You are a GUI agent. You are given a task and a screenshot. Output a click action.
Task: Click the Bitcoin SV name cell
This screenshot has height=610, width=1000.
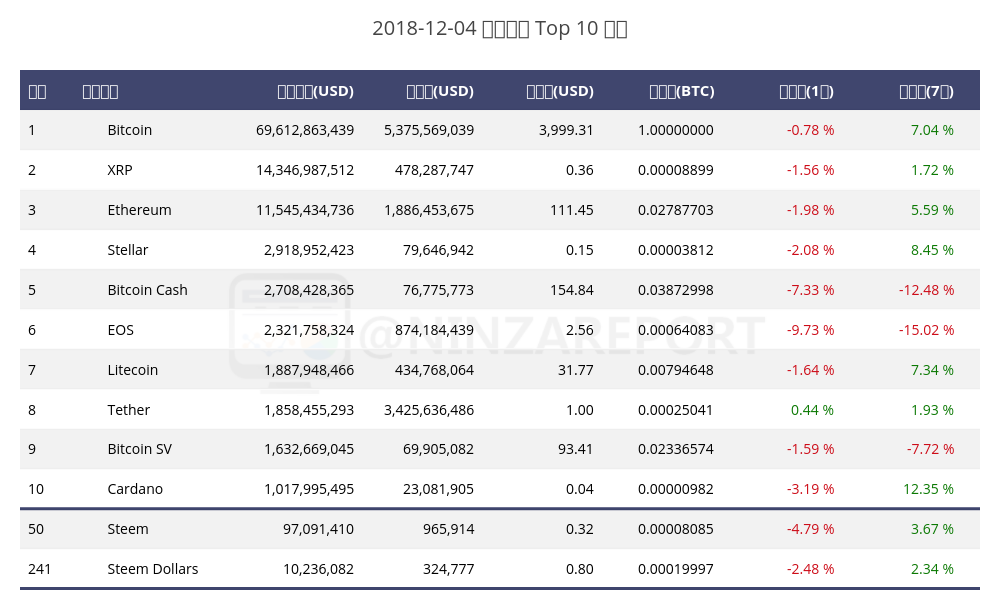[139, 449]
